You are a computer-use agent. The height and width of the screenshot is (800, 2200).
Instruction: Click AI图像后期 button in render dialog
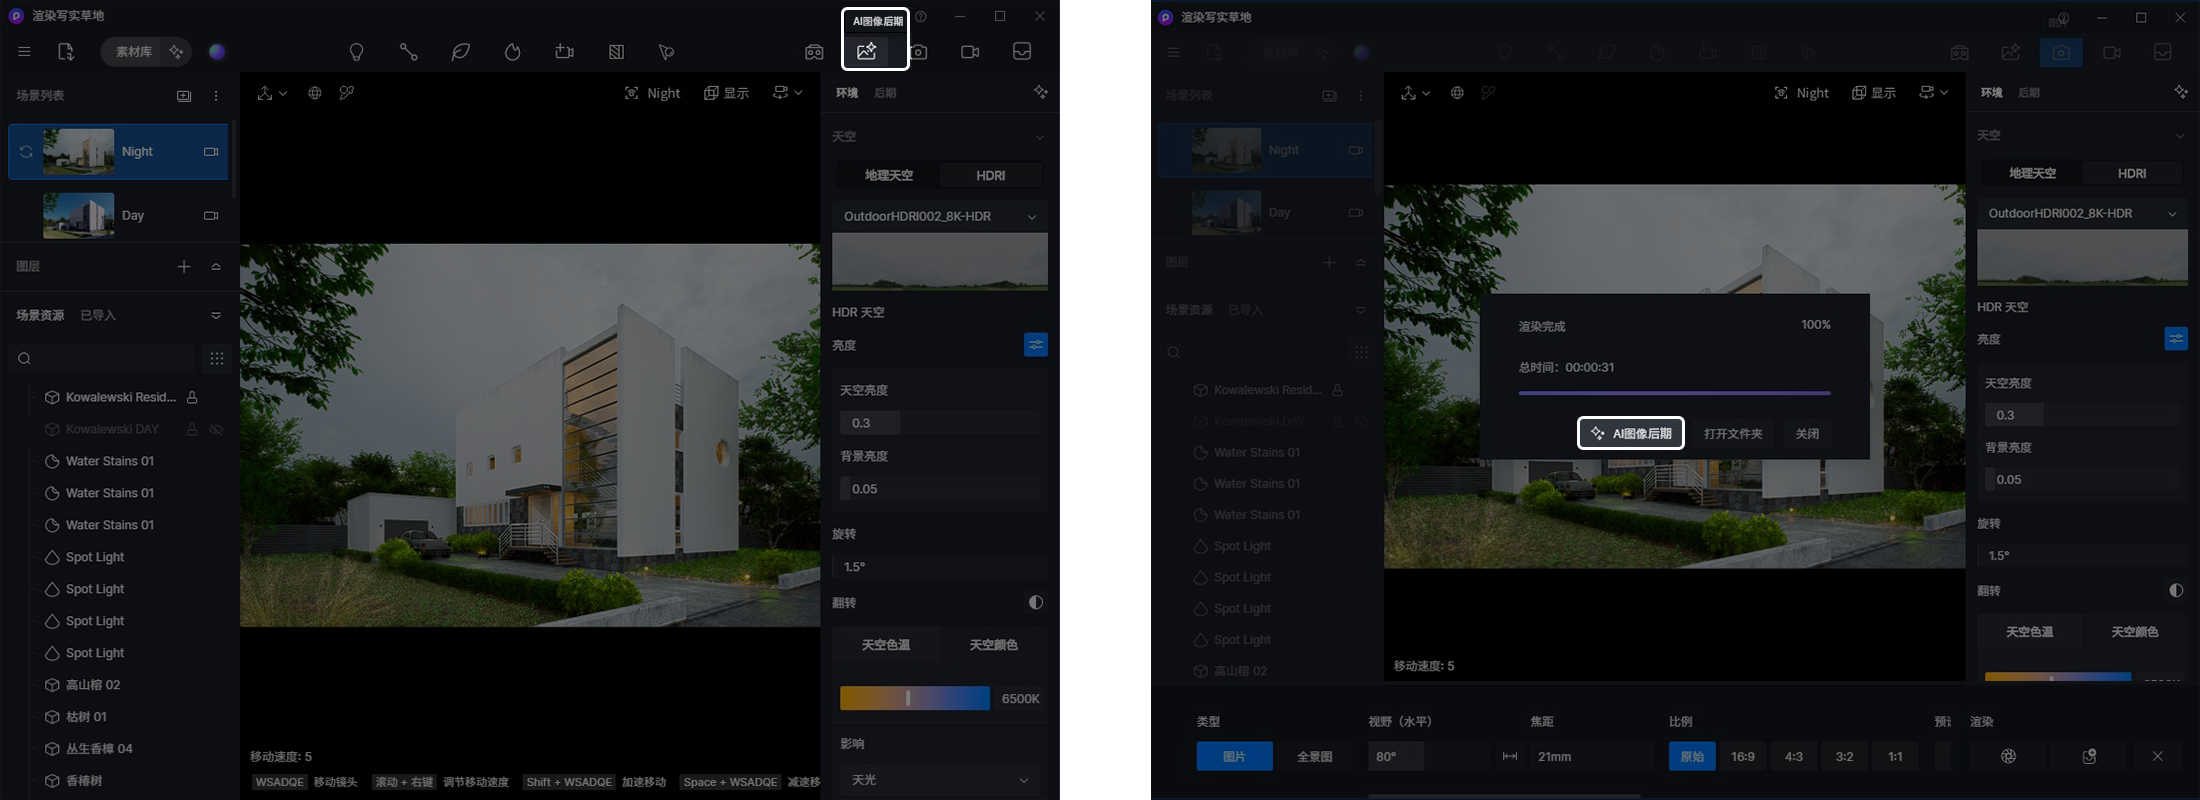click(x=1631, y=433)
